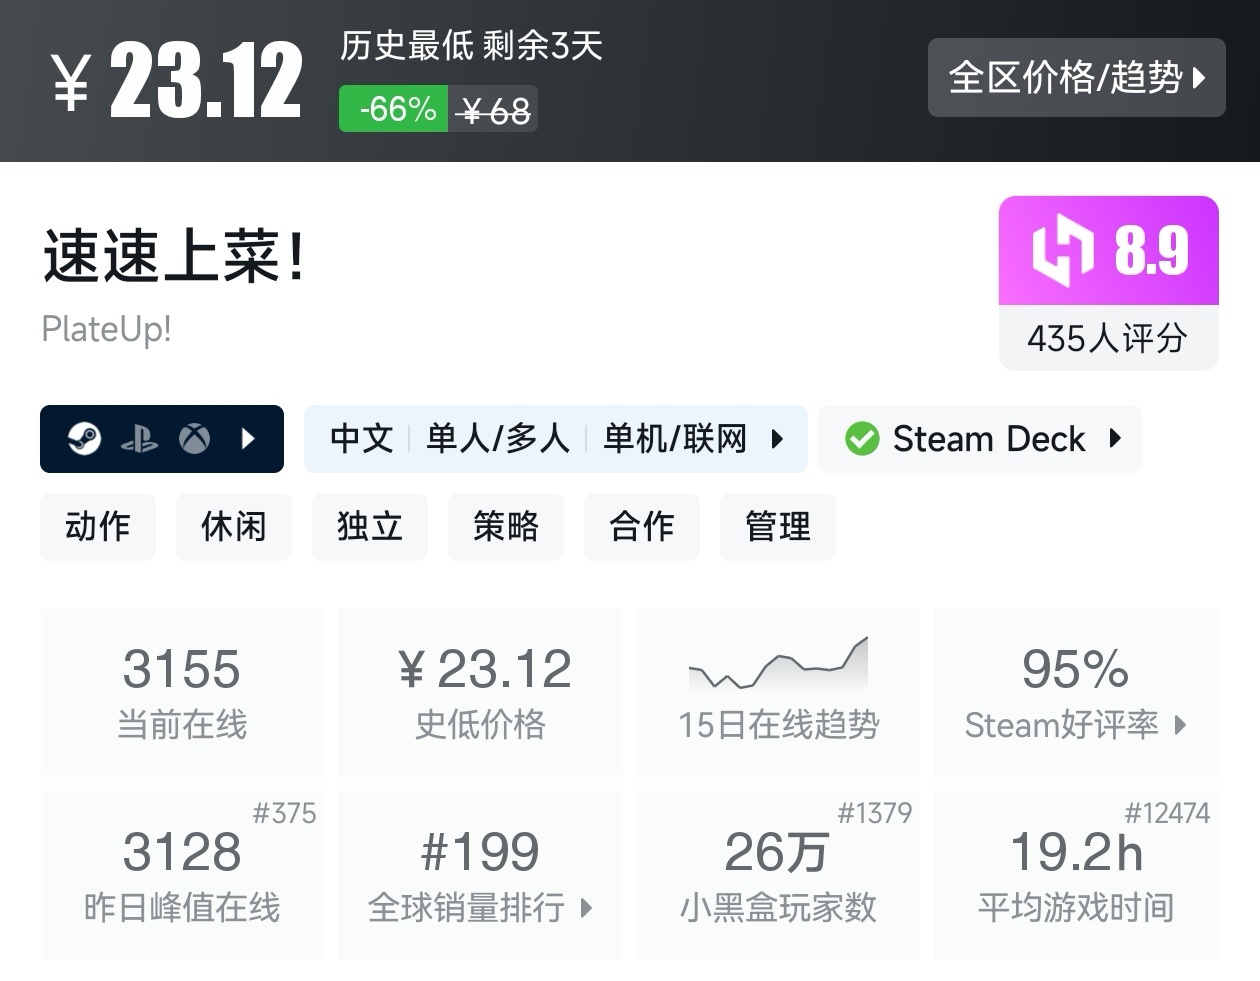The image size is (1260, 981).
Task: Click the Steam platform icon
Action: click(x=84, y=438)
